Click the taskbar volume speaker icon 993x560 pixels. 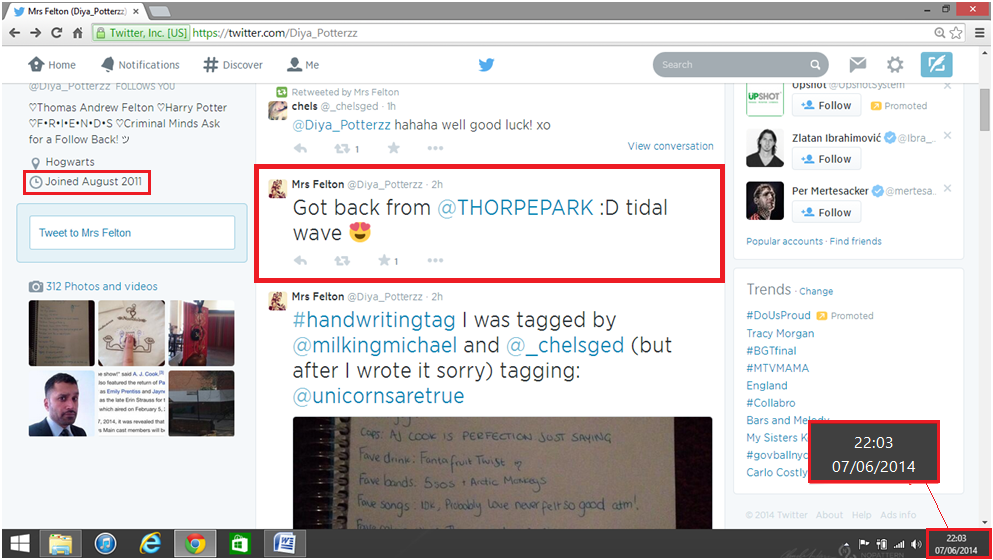(916, 544)
